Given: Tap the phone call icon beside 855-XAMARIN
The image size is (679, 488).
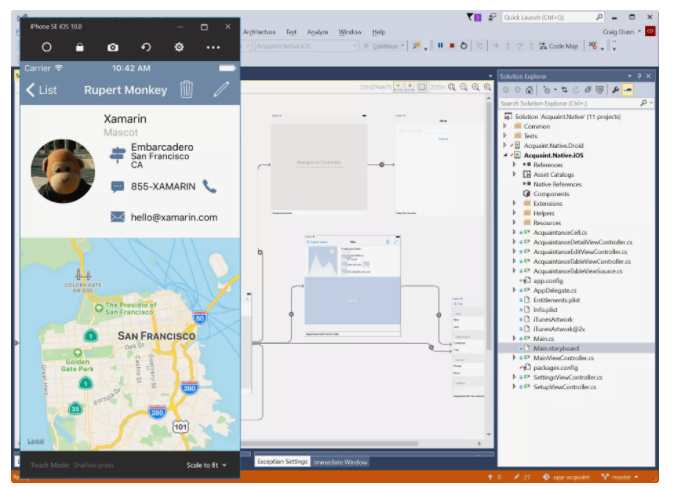Looking at the screenshot, I should [x=209, y=186].
